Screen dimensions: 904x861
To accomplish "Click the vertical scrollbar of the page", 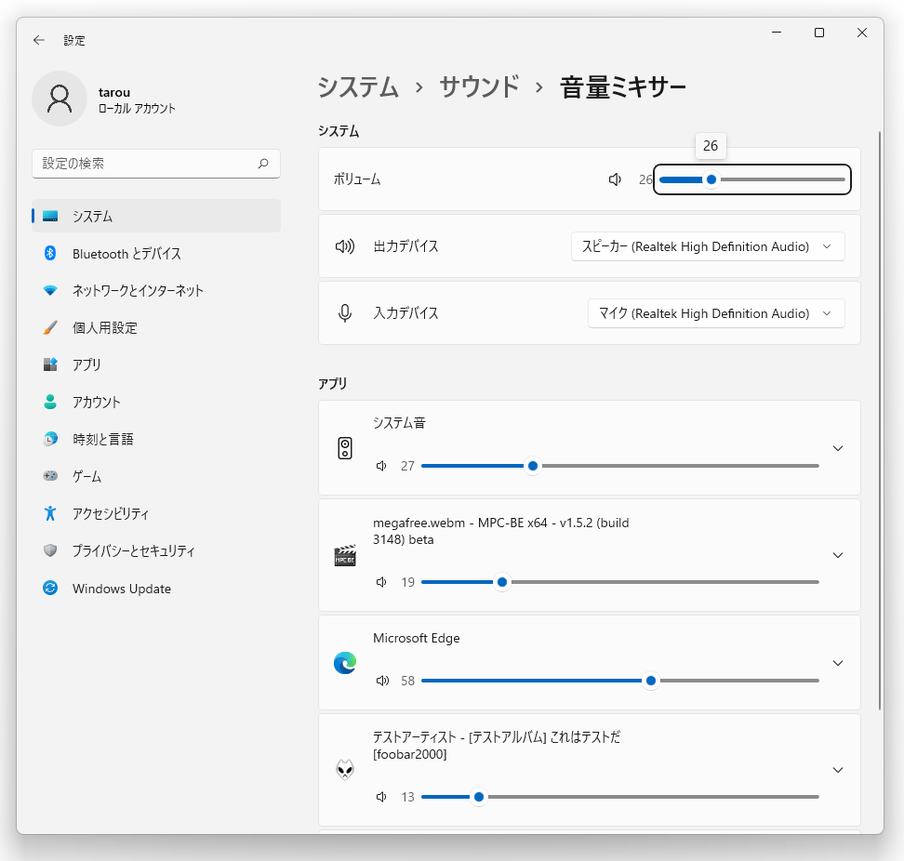I will point(880,420).
